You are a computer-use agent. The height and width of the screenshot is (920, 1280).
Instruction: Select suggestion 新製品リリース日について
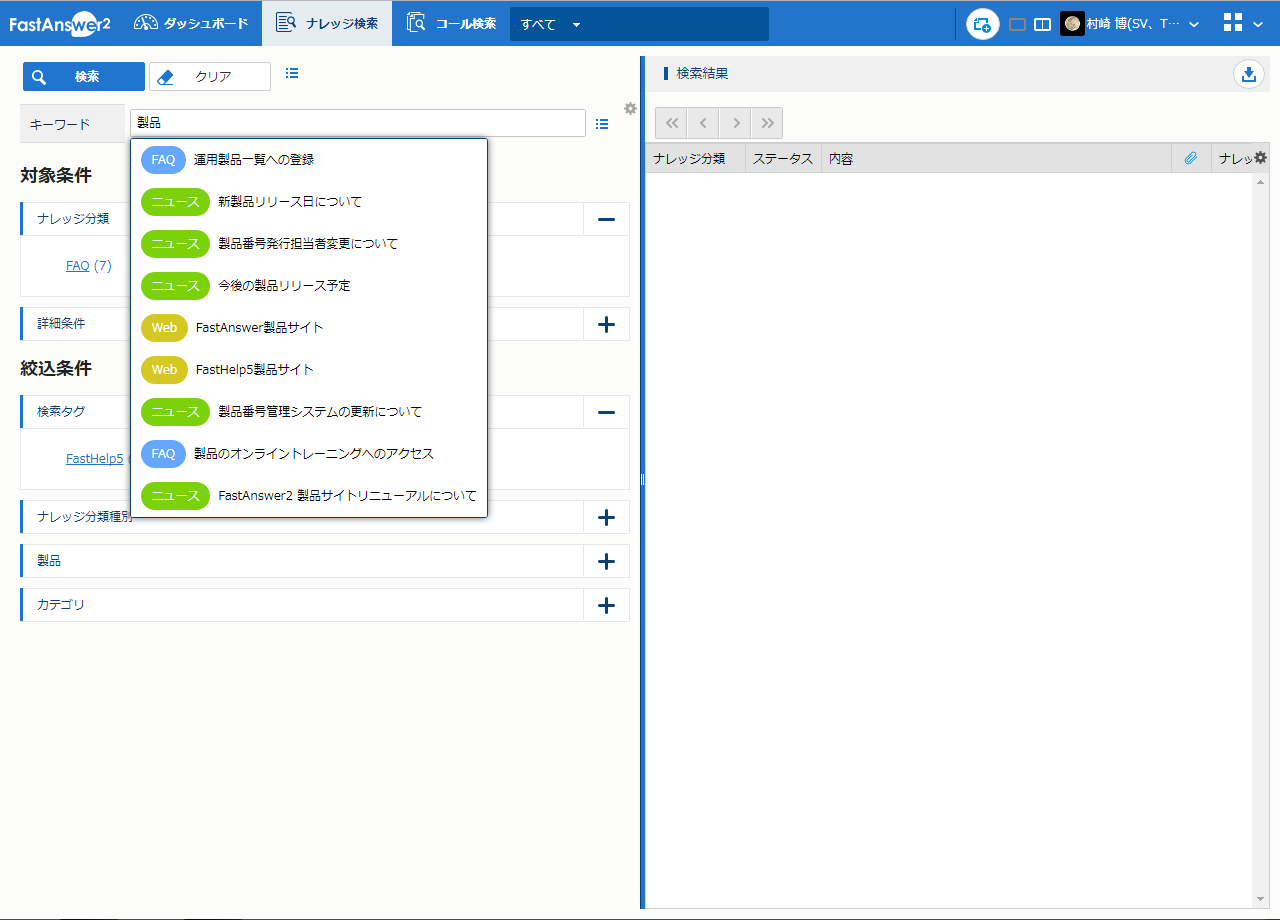[289, 202]
